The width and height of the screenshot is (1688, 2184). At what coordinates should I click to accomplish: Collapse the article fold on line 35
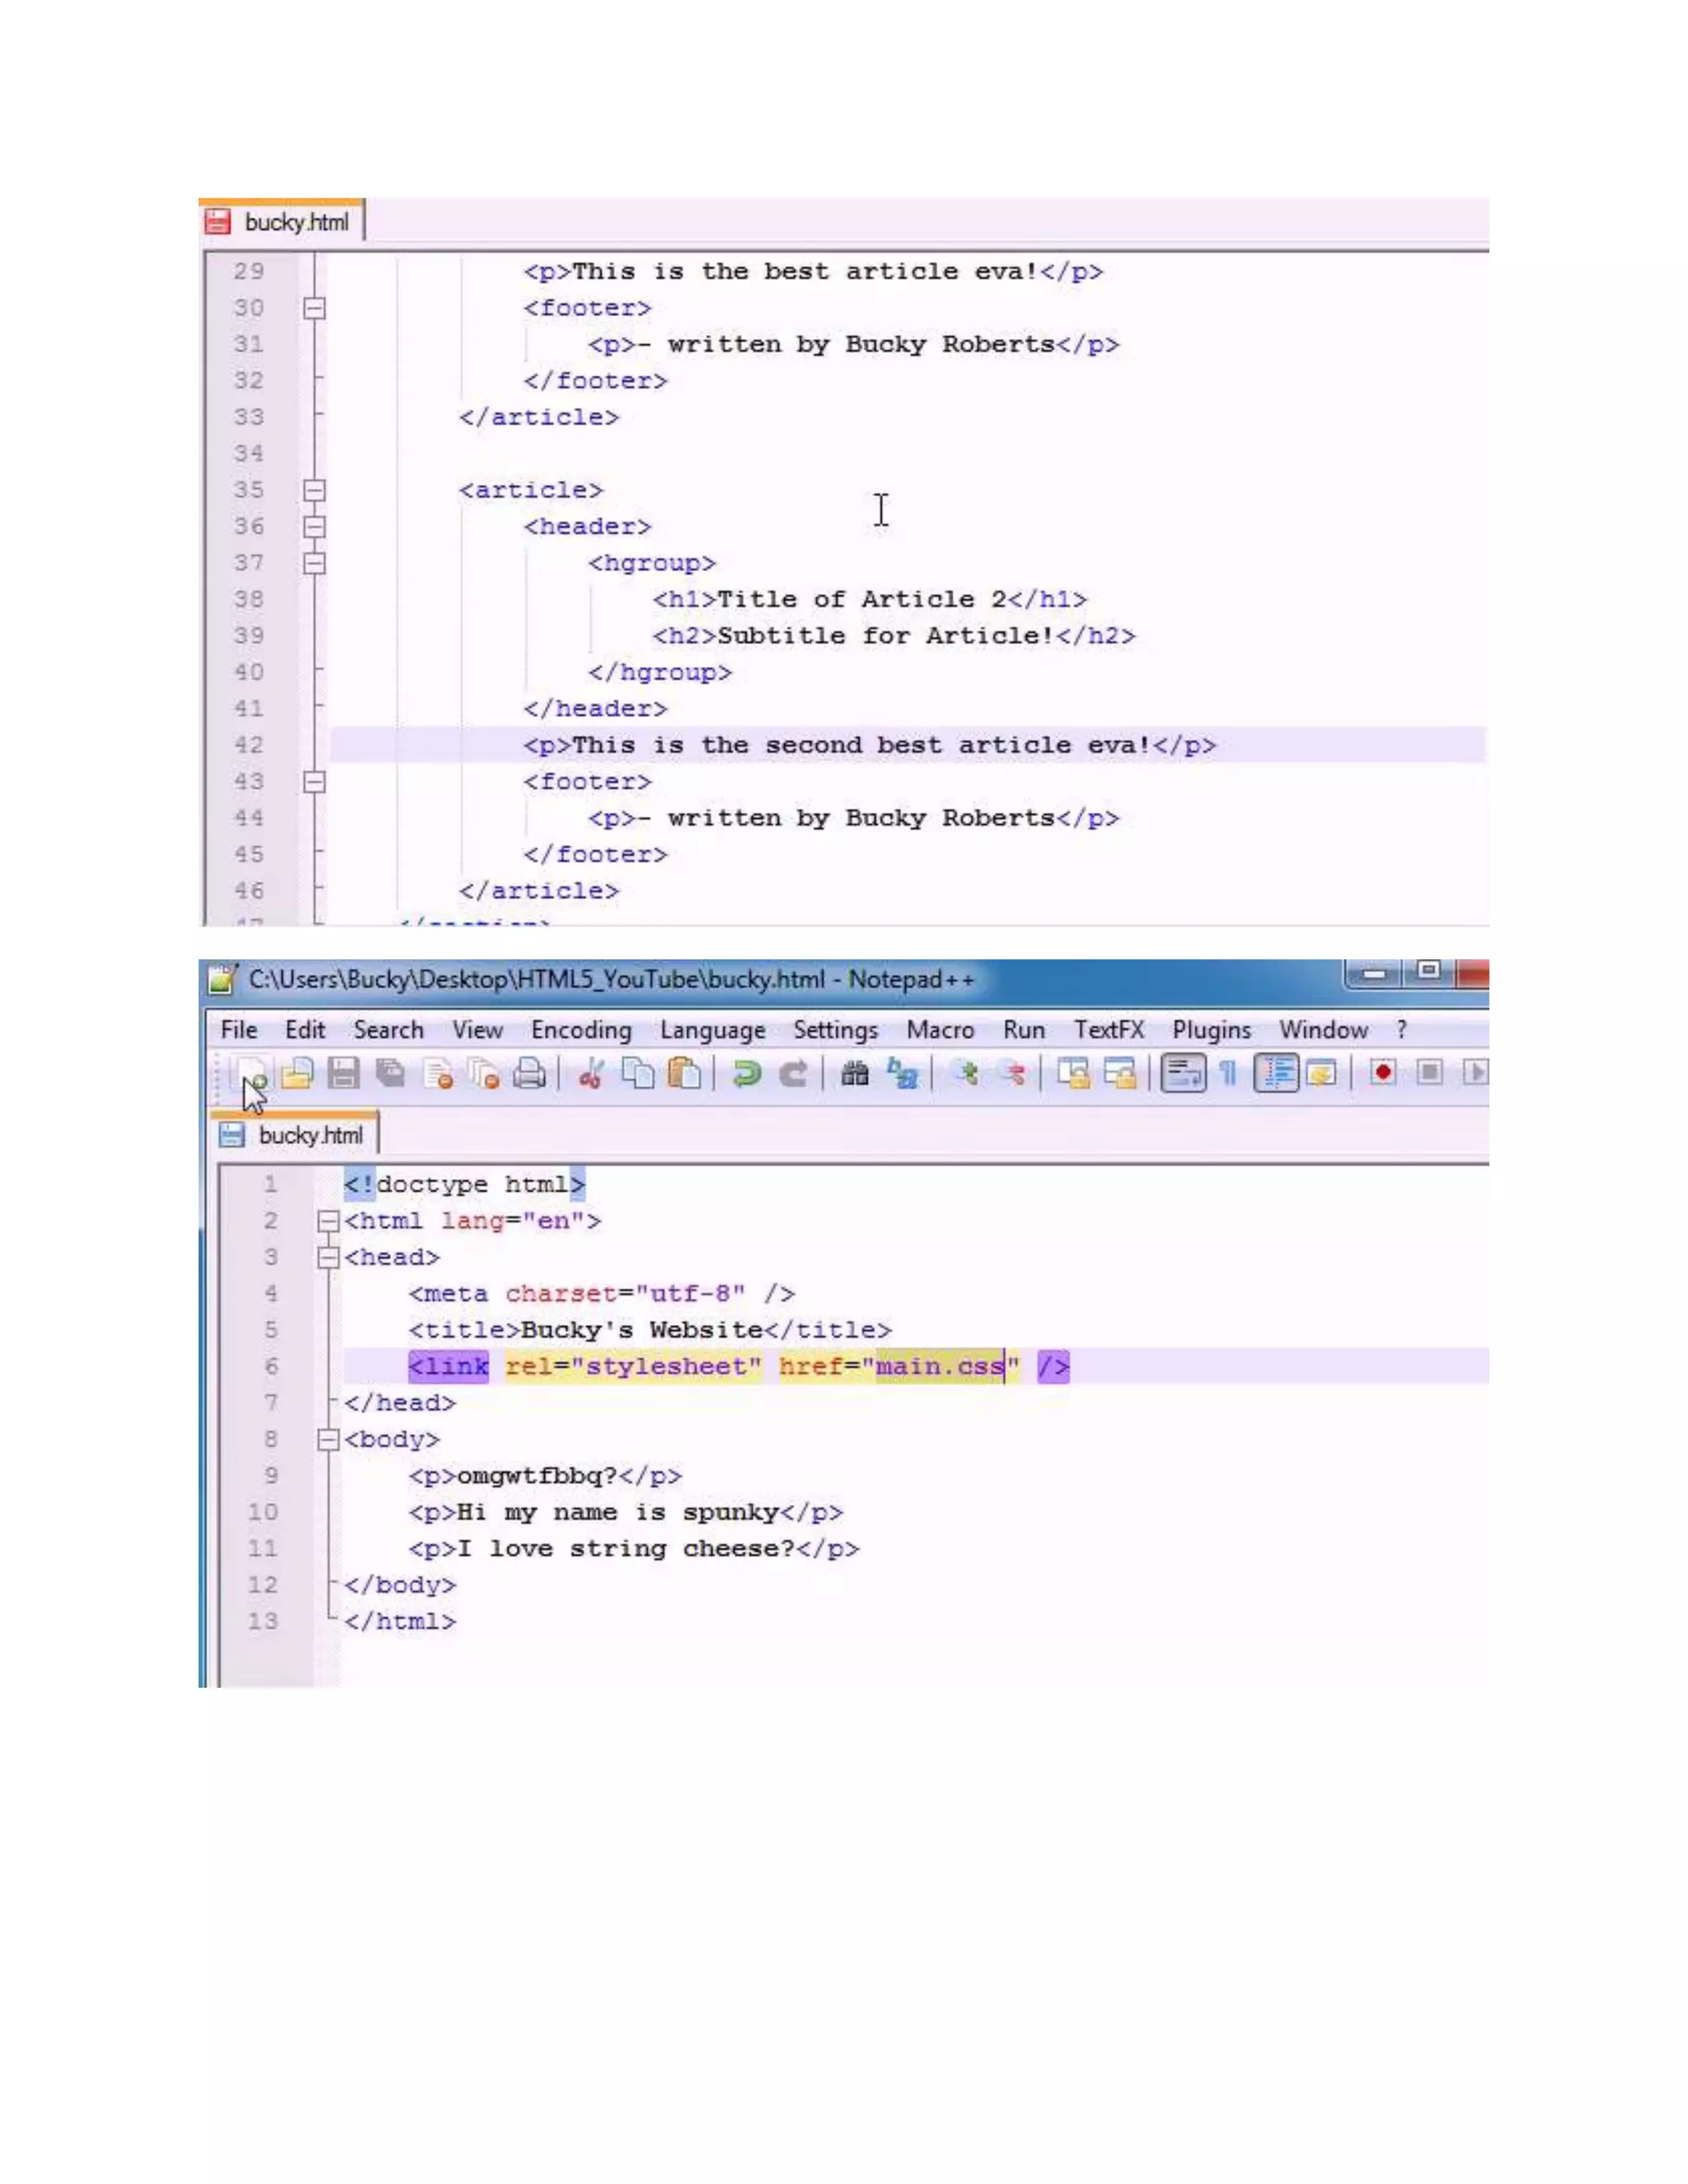pos(314,490)
